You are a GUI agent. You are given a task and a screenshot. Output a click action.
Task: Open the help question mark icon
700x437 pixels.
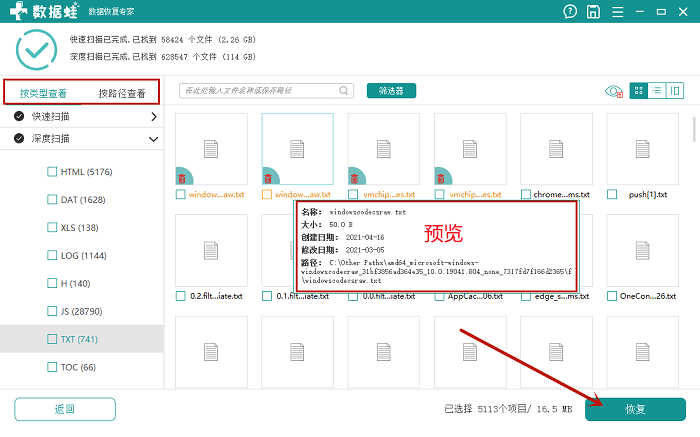570,12
